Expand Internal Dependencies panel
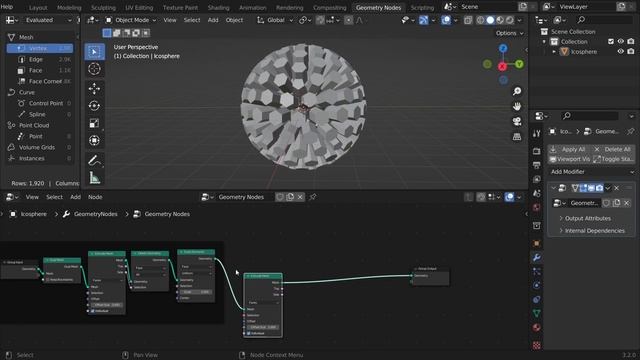Viewport: 640px width, 360px height. (x=594, y=231)
